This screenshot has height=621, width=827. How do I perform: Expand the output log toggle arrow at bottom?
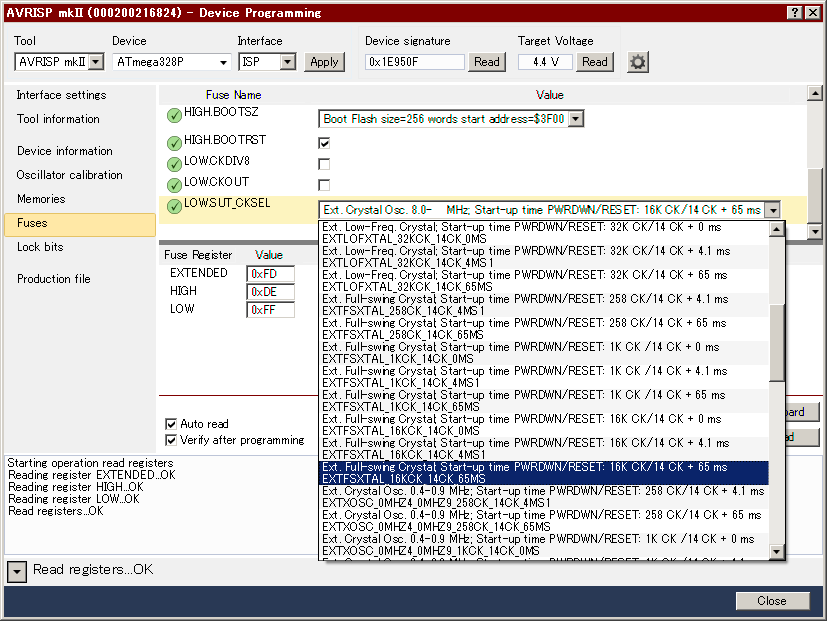(17, 571)
